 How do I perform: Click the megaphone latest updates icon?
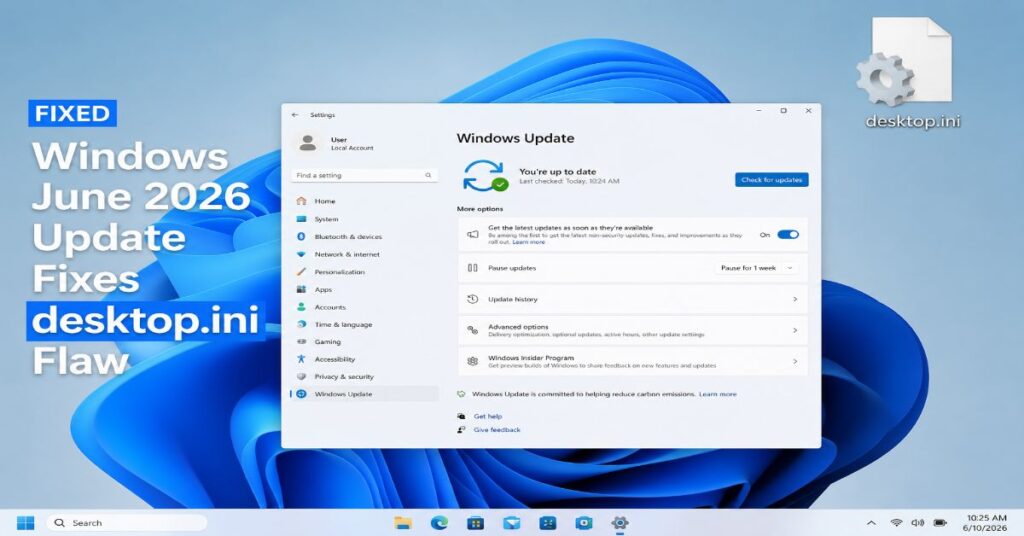(472, 234)
